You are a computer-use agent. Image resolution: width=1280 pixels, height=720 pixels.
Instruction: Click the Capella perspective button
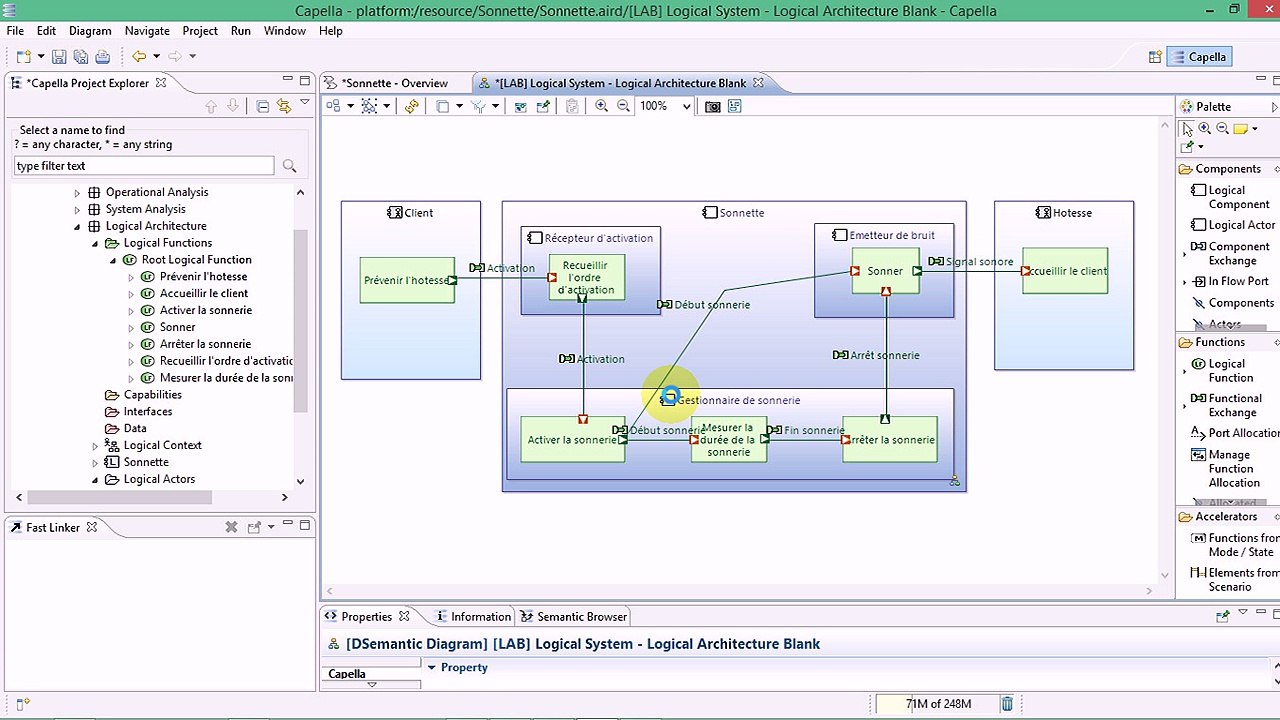coord(1198,57)
